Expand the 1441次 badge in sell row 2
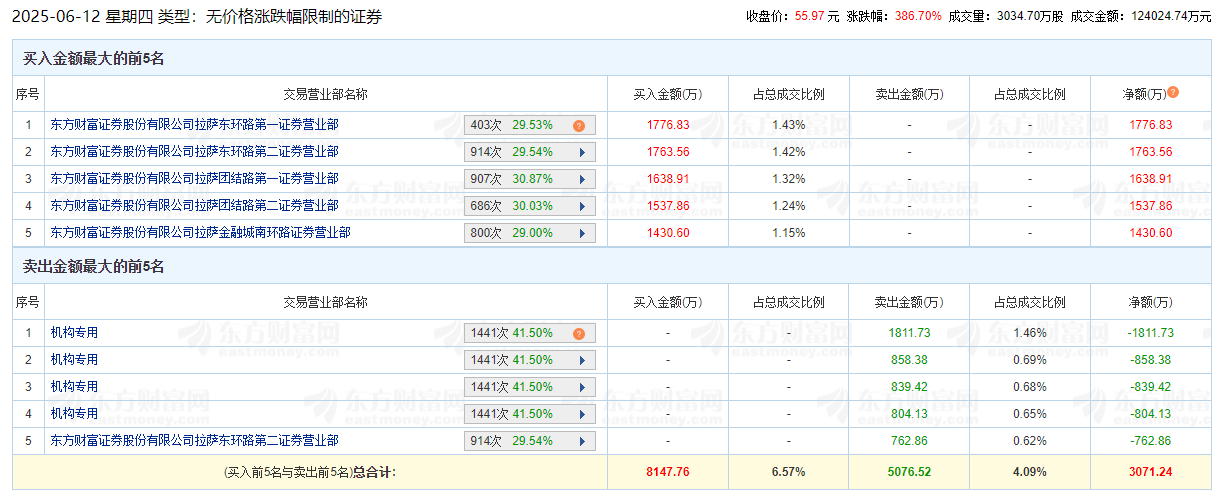1221x500 pixels. [580, 360]
